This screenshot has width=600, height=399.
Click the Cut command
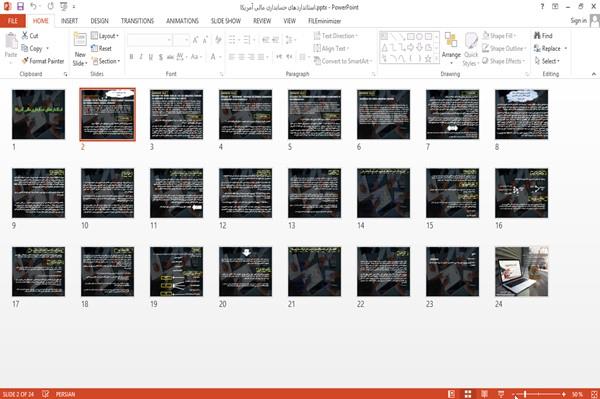[30, 36]
